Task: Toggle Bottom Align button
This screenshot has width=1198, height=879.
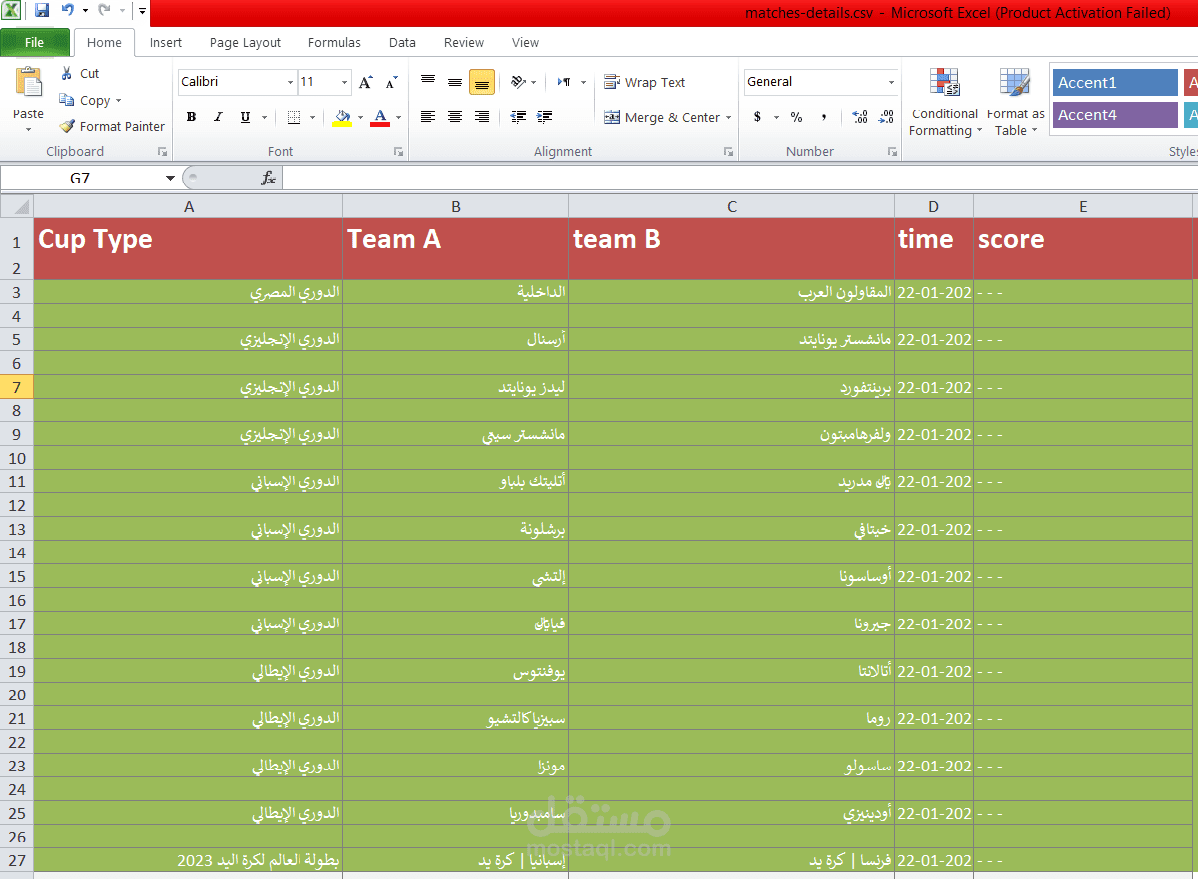Action: click(481, 82)
